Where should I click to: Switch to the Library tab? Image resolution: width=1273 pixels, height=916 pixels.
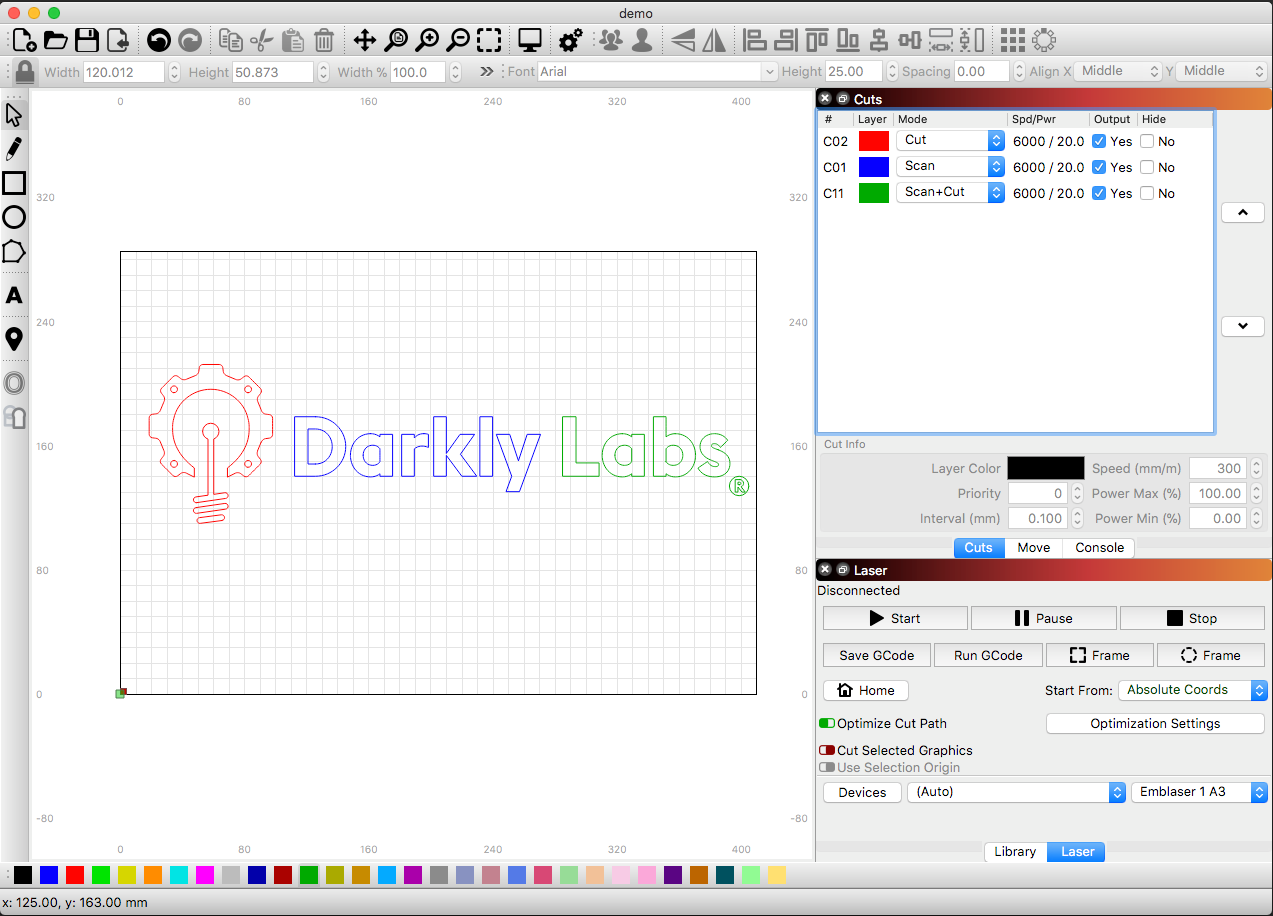[1015, 852]
